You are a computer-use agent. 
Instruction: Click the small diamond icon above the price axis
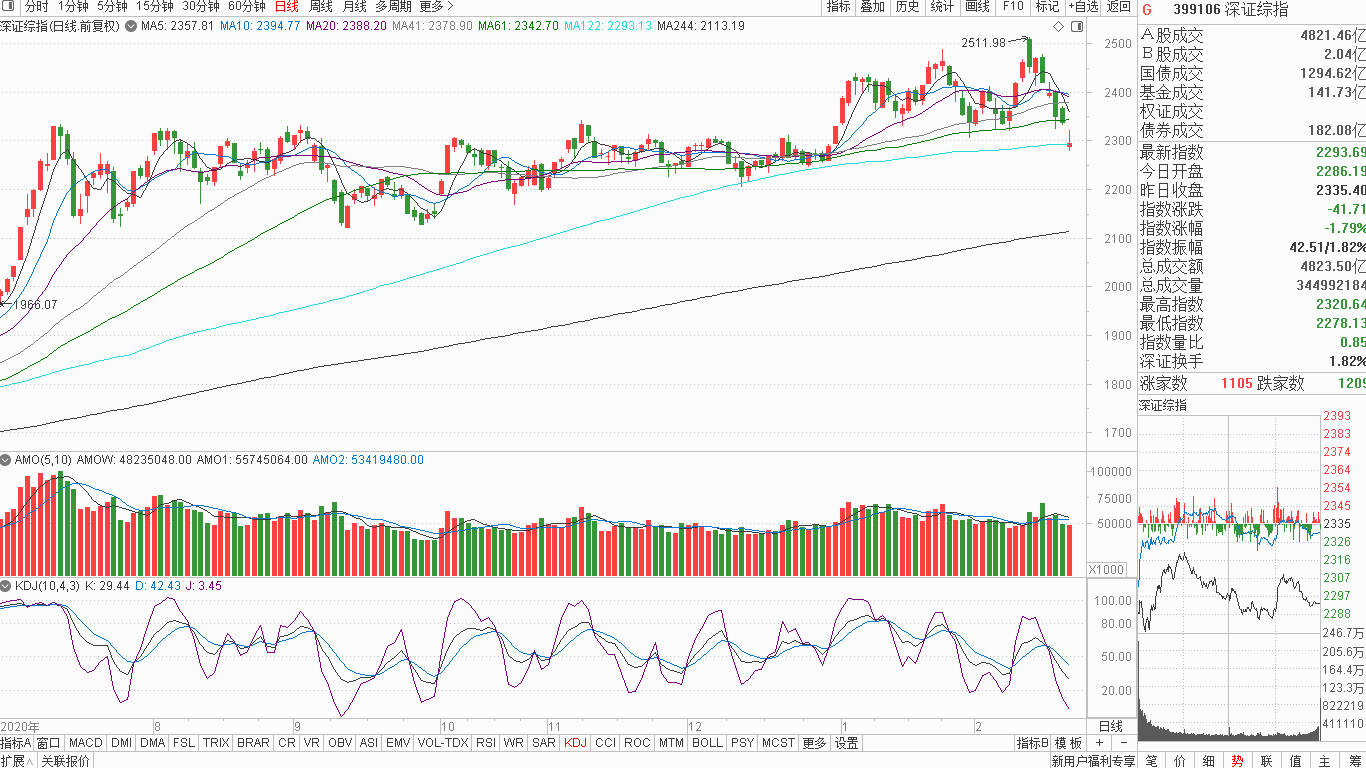click(x=1058, y=26)
